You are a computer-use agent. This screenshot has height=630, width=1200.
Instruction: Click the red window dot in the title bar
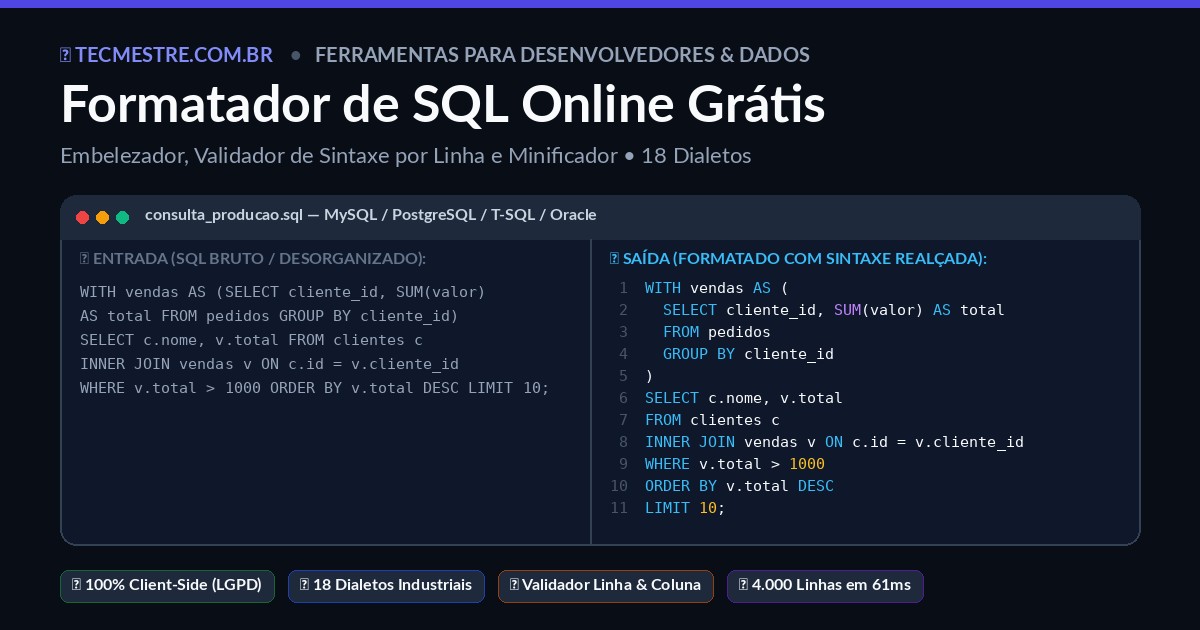click(x=83, y=217)
